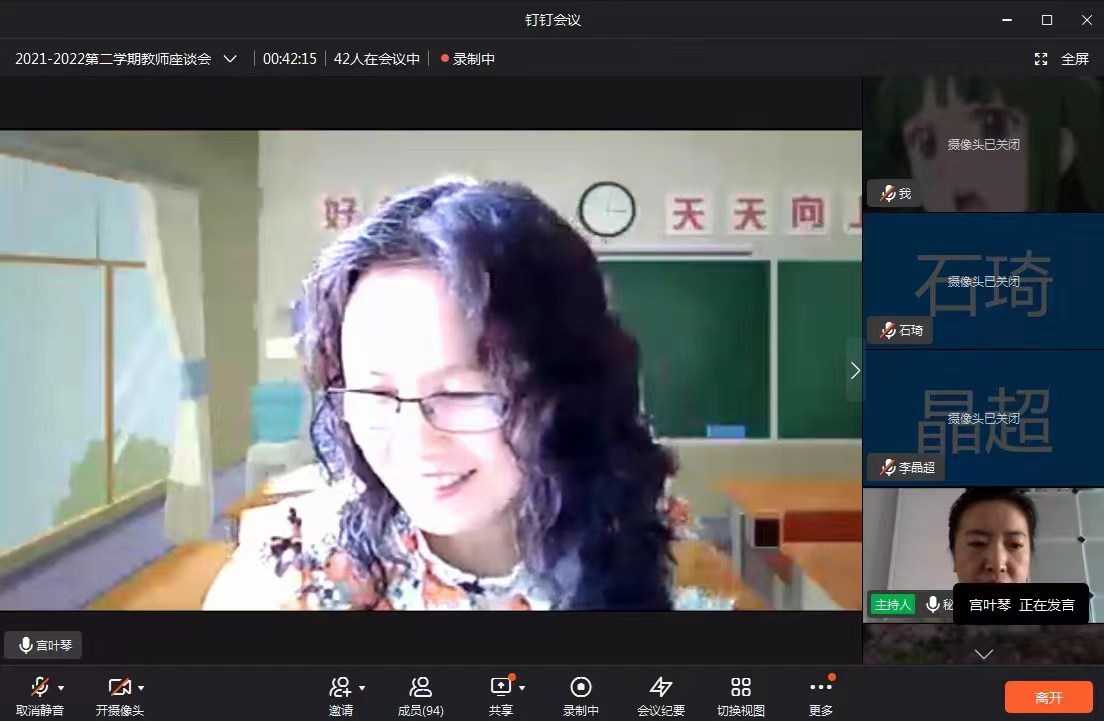Click the 共享 screen share icon
Screen dimensions: 1104x721
coord(500,687)
